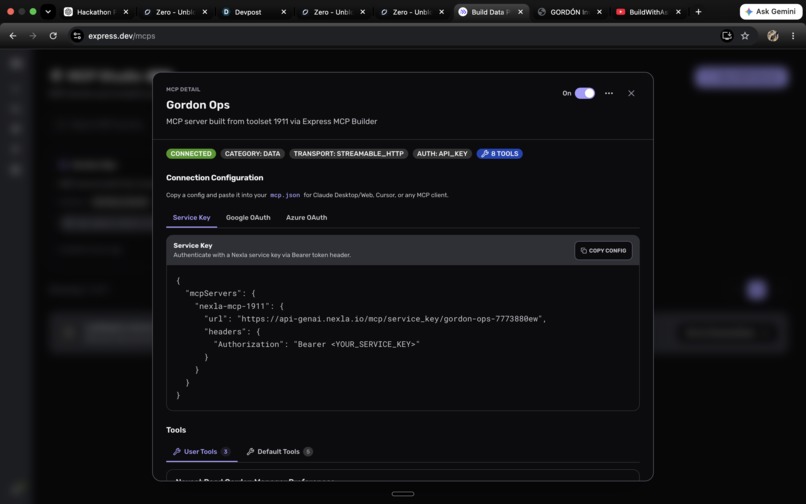806x504 pixels.
Task: Bookmark this page with the star icon
Action: [x=745, y=35]
